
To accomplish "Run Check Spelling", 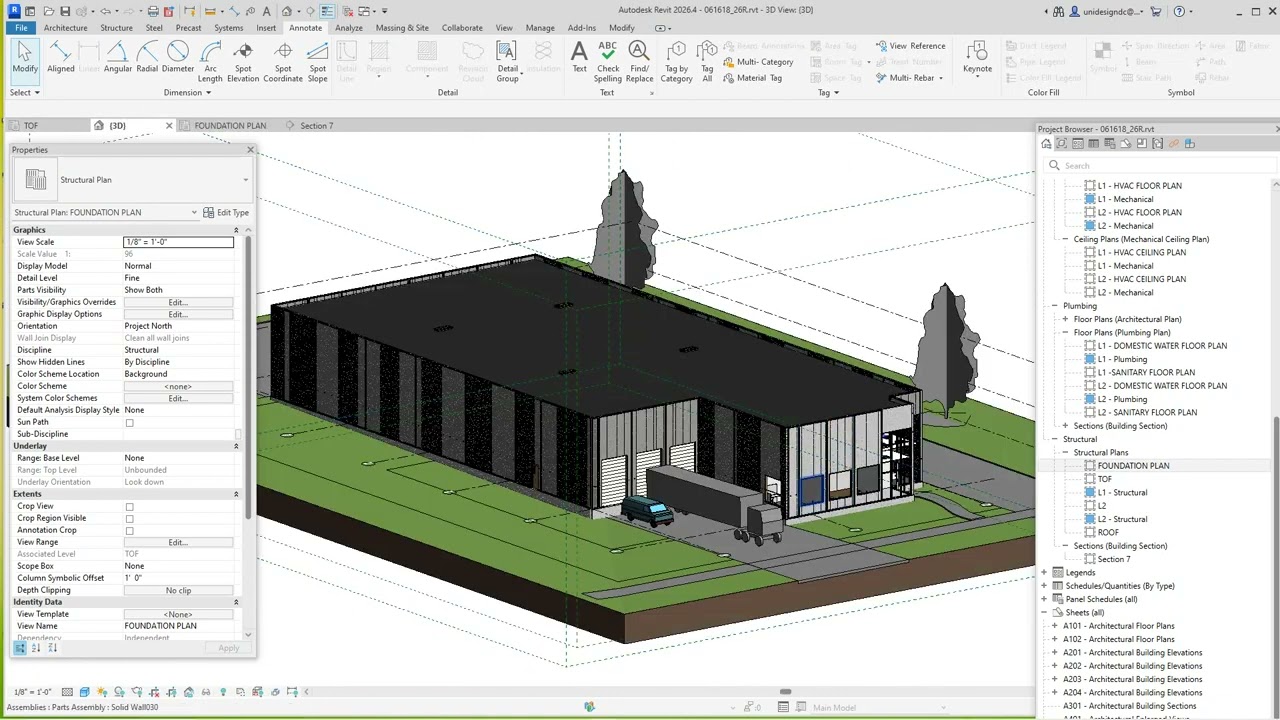I will pyautogui.click(x=608, y=62).
